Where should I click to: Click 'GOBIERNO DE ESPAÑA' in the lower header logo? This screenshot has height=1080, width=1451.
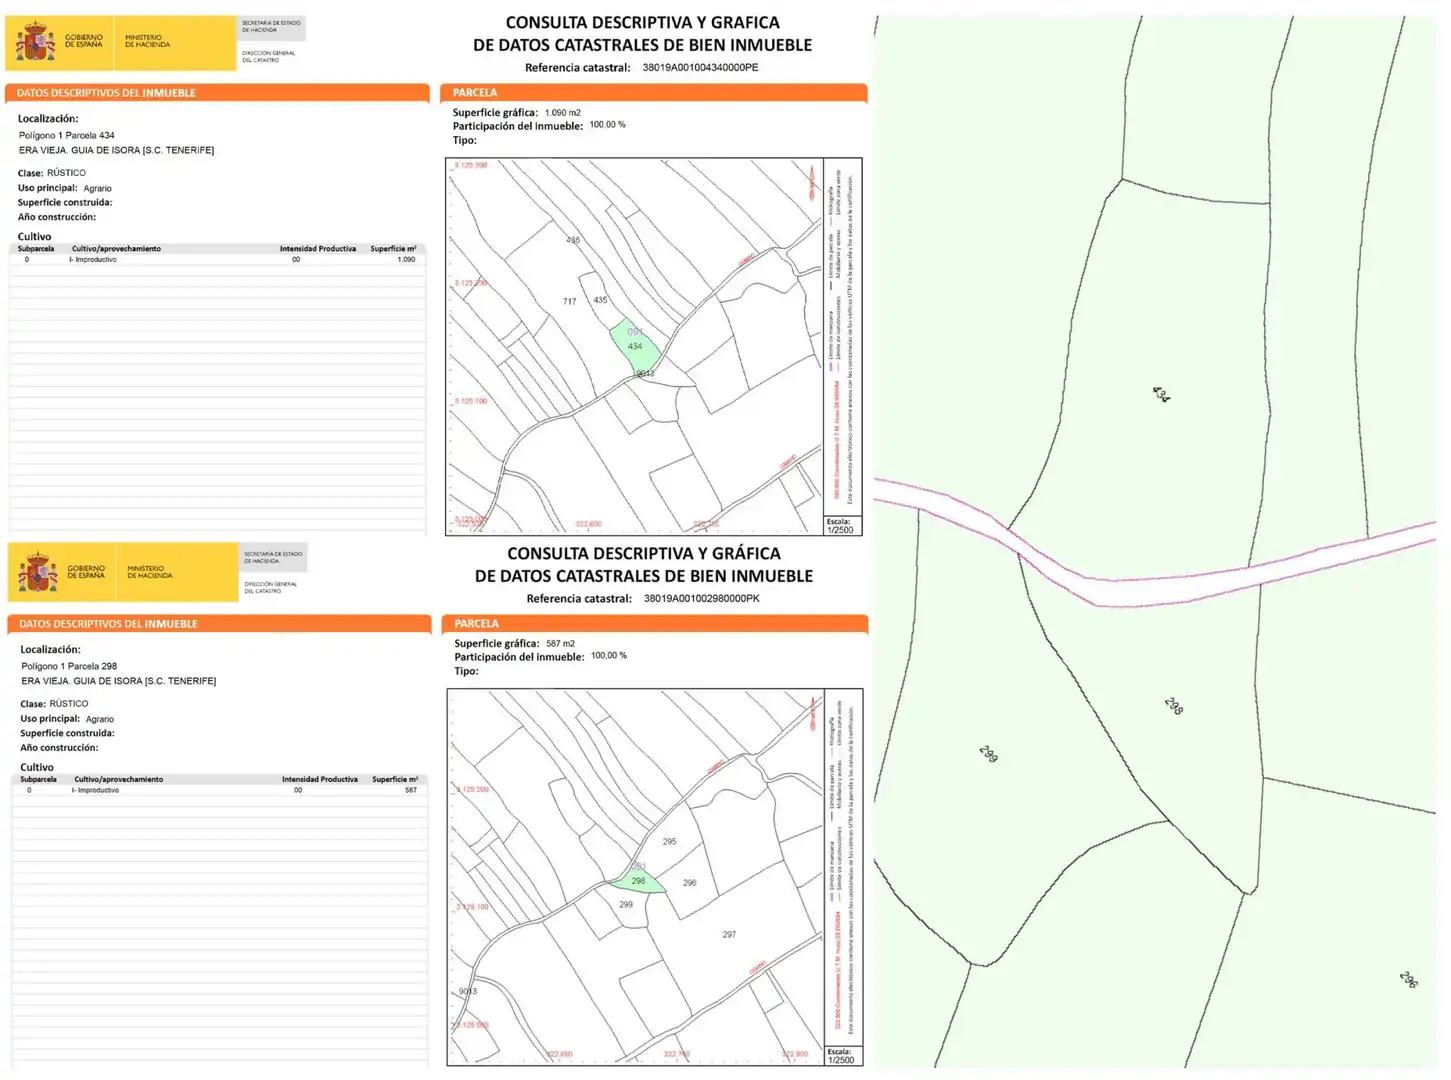86,572
